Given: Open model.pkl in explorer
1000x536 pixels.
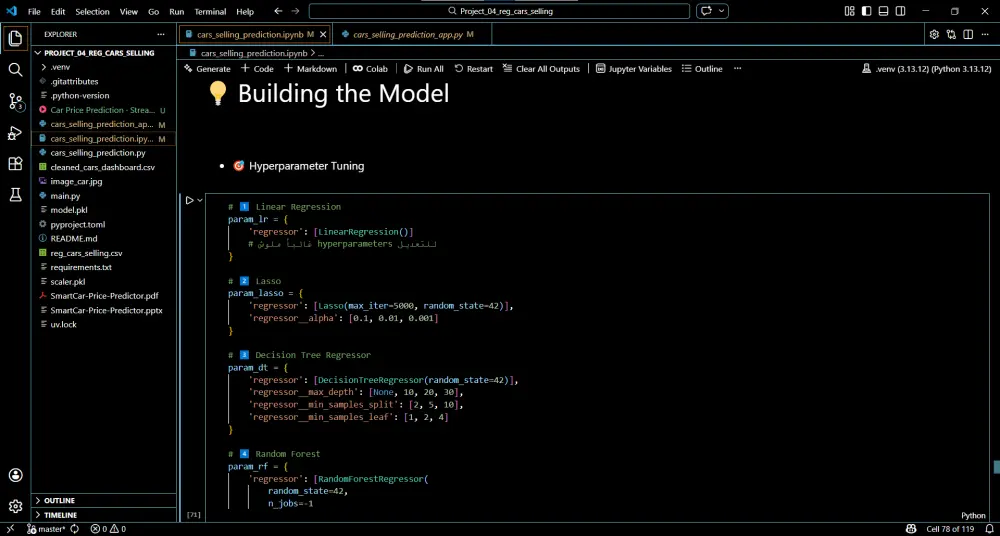Looking at the screenshot, I should click(104, 210).
